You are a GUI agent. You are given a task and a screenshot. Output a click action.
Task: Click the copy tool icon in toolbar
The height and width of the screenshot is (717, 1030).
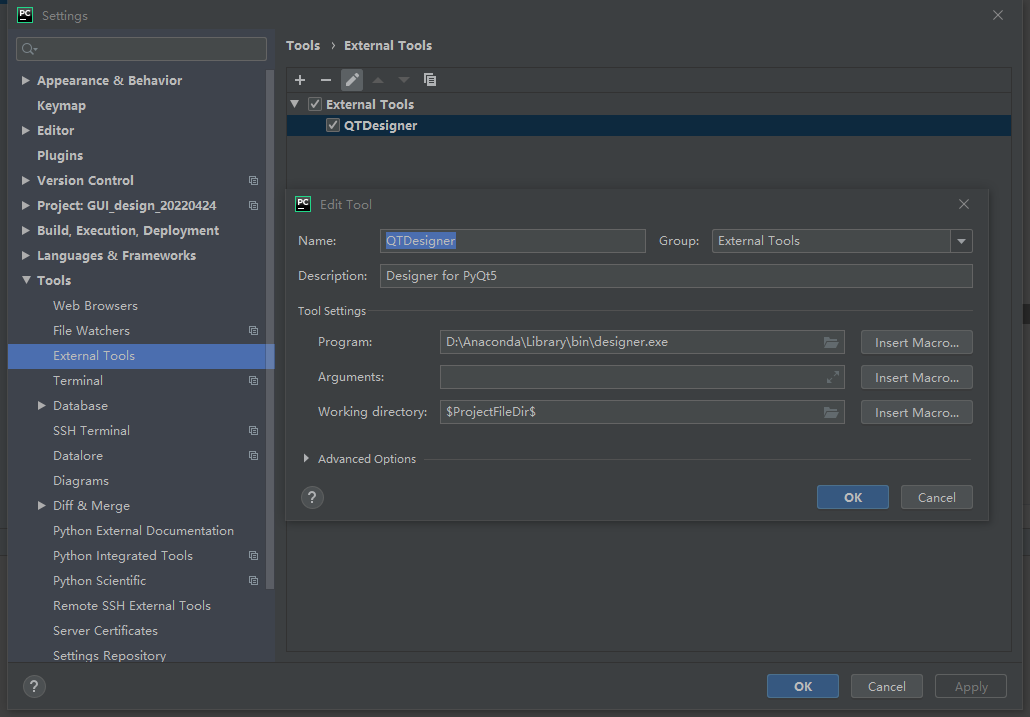coord(430,80)
